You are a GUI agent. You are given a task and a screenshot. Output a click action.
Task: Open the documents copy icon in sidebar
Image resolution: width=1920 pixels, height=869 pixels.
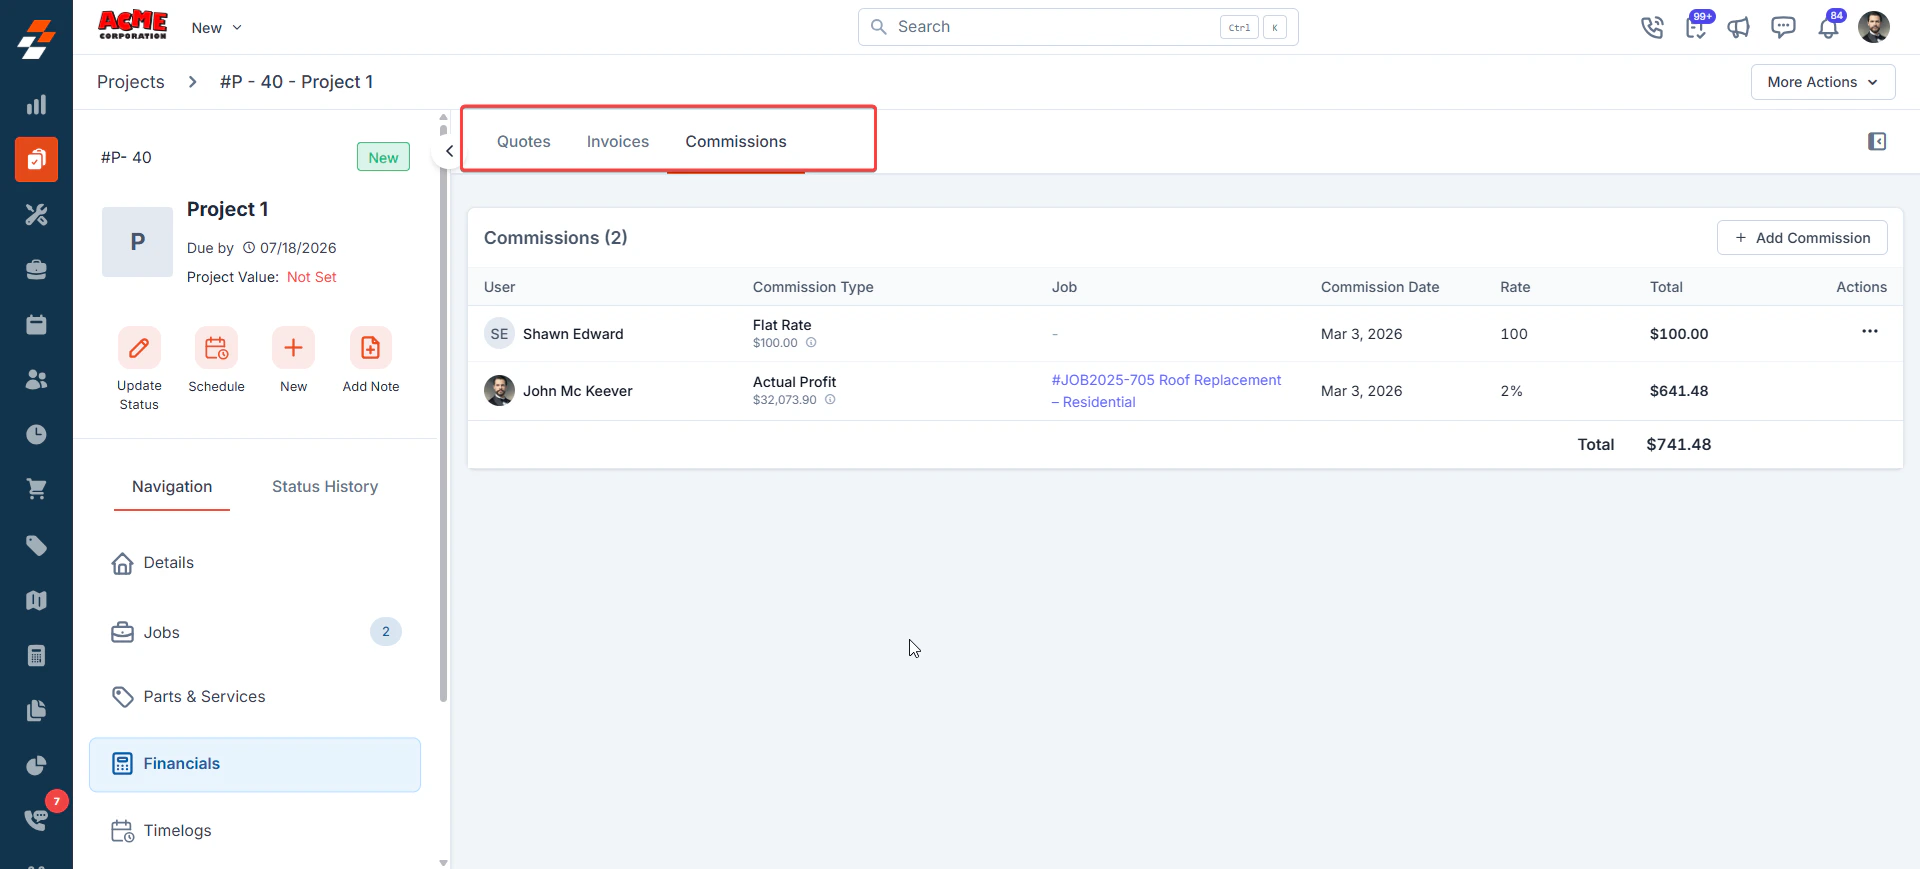(x=36, y=710)
